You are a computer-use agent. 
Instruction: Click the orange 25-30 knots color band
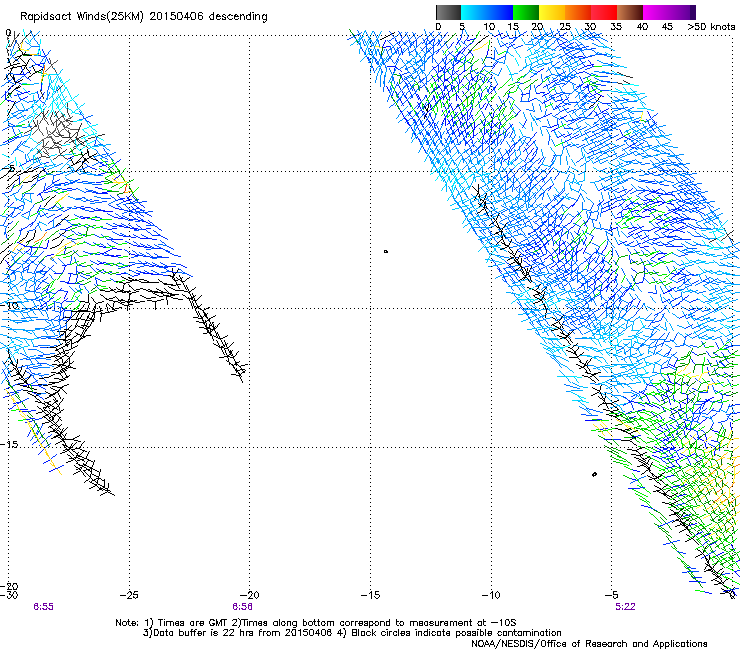(x=578, y=12)
